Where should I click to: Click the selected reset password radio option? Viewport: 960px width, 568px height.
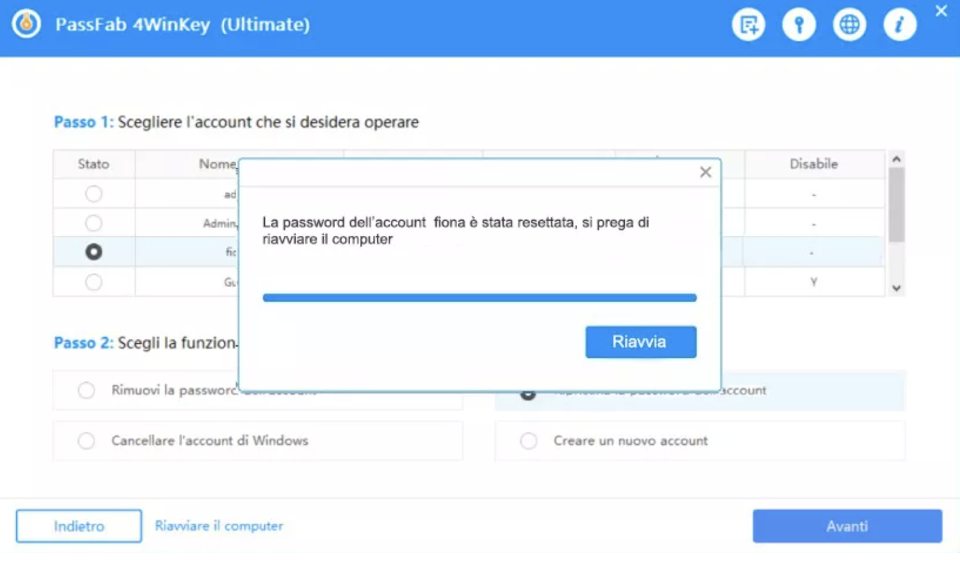point(528,393)
